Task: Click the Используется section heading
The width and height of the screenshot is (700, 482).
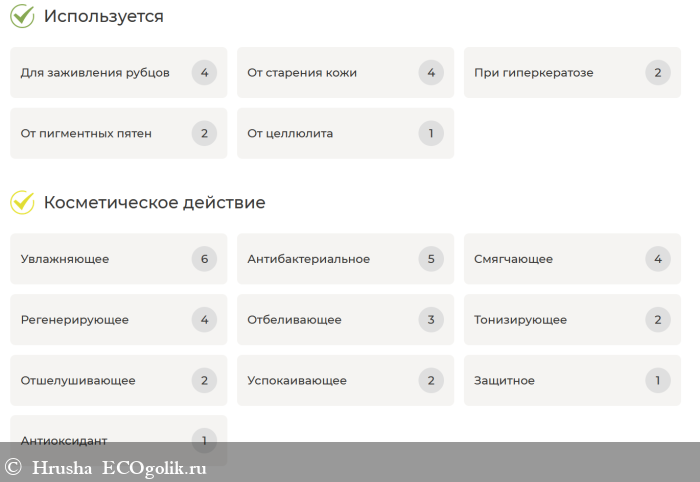Action: point(103,16)
